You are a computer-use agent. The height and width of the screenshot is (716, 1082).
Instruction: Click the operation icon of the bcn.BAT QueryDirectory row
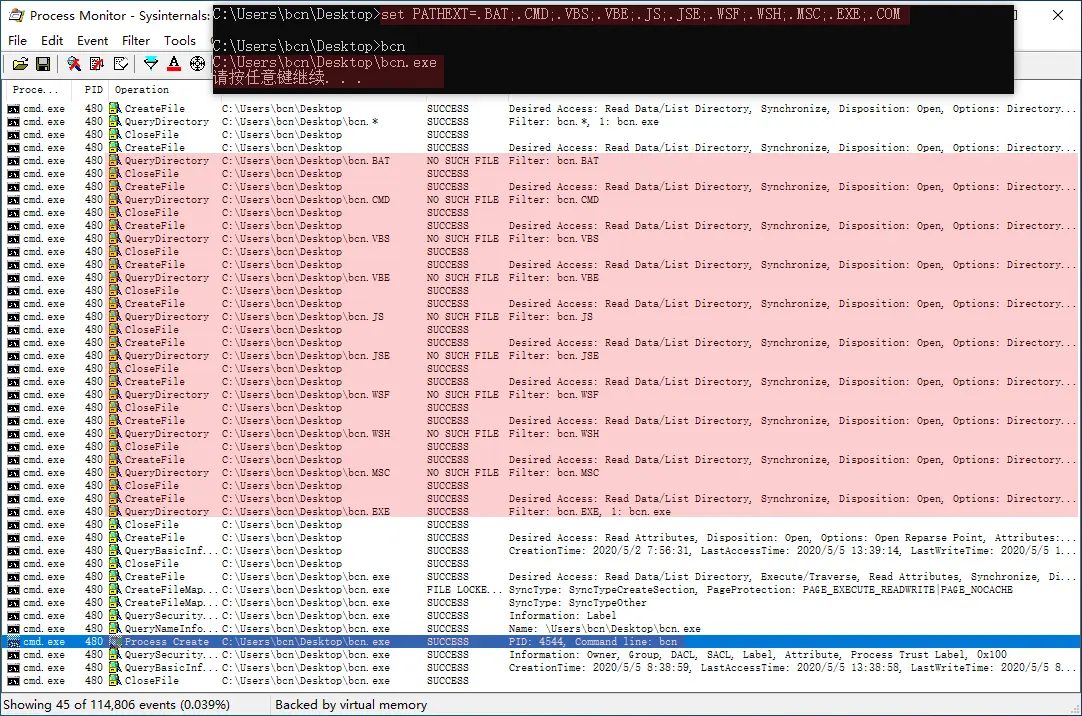click(115, 161)
